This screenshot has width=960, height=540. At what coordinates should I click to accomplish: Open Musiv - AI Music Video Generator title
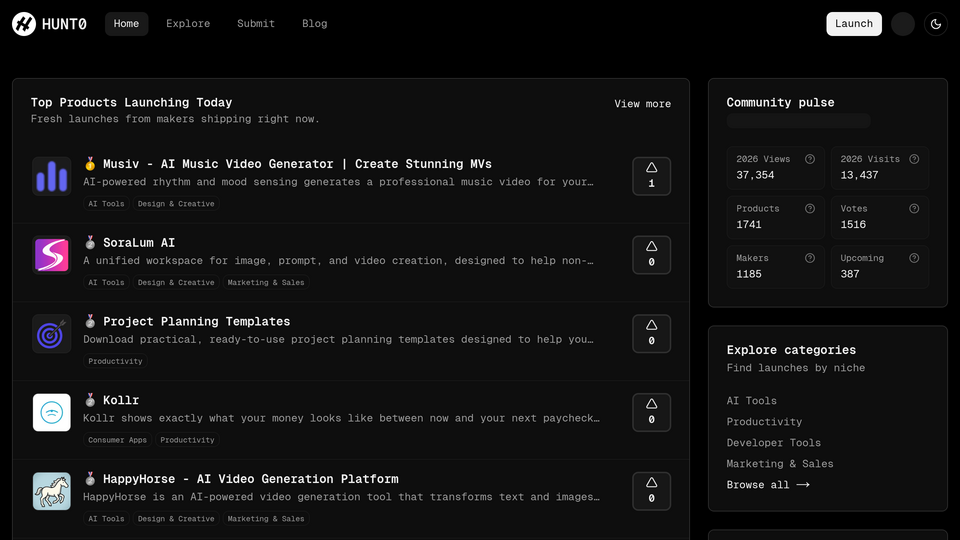[x=297, y=164]
